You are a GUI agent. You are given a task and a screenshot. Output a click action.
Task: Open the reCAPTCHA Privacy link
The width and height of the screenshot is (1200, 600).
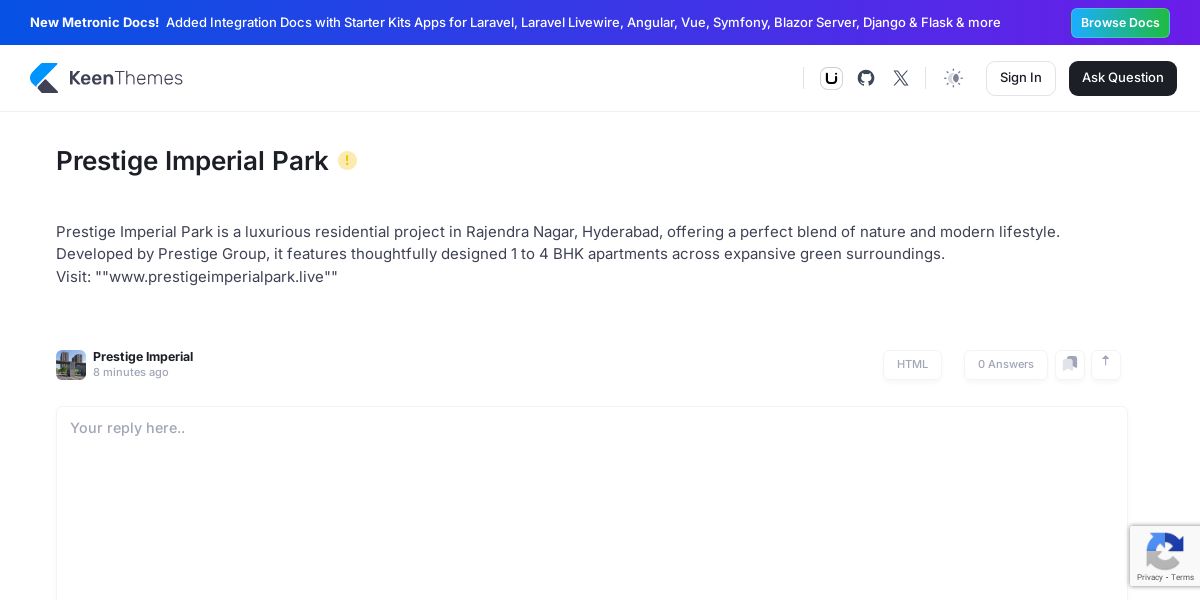(1149, 577)
